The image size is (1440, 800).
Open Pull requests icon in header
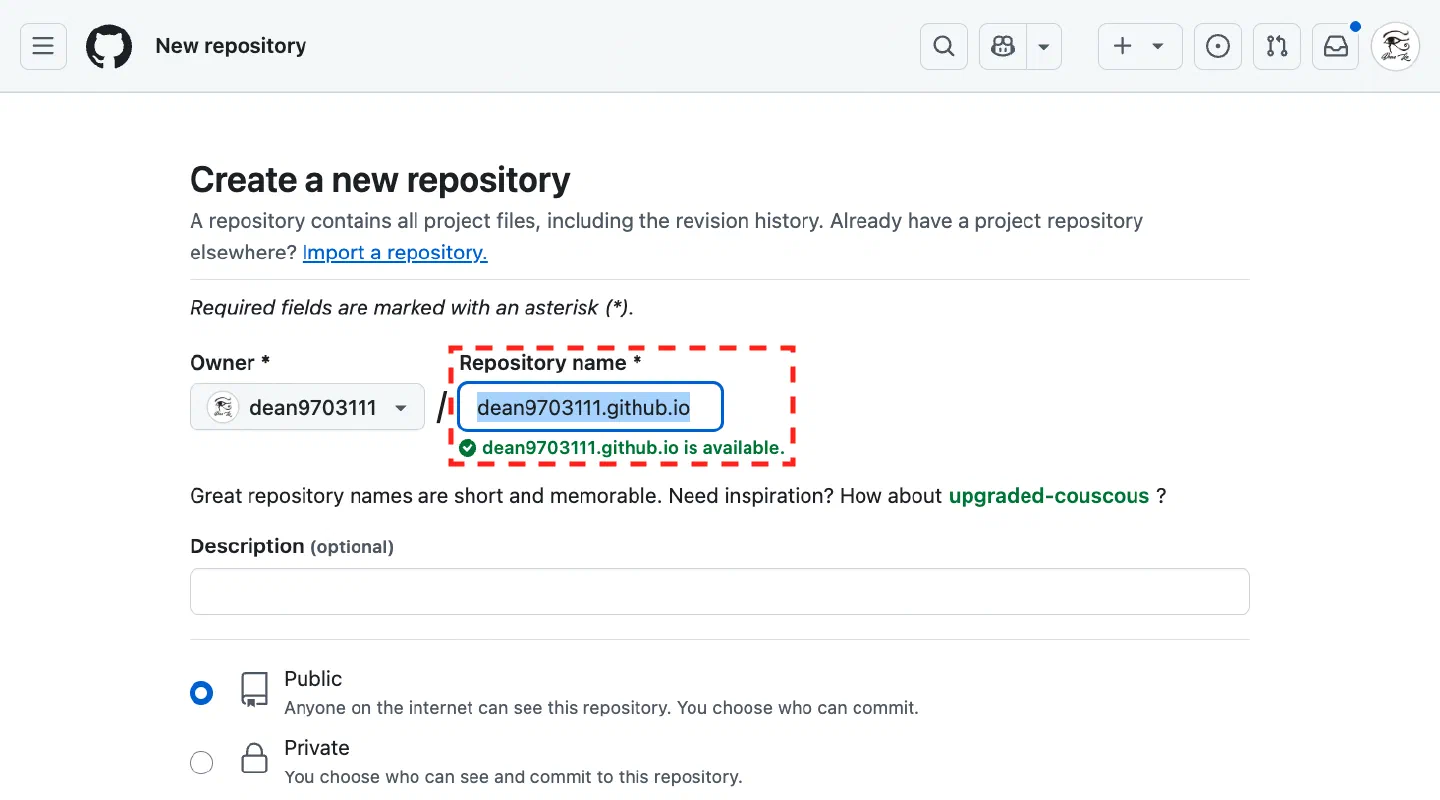1277,46
